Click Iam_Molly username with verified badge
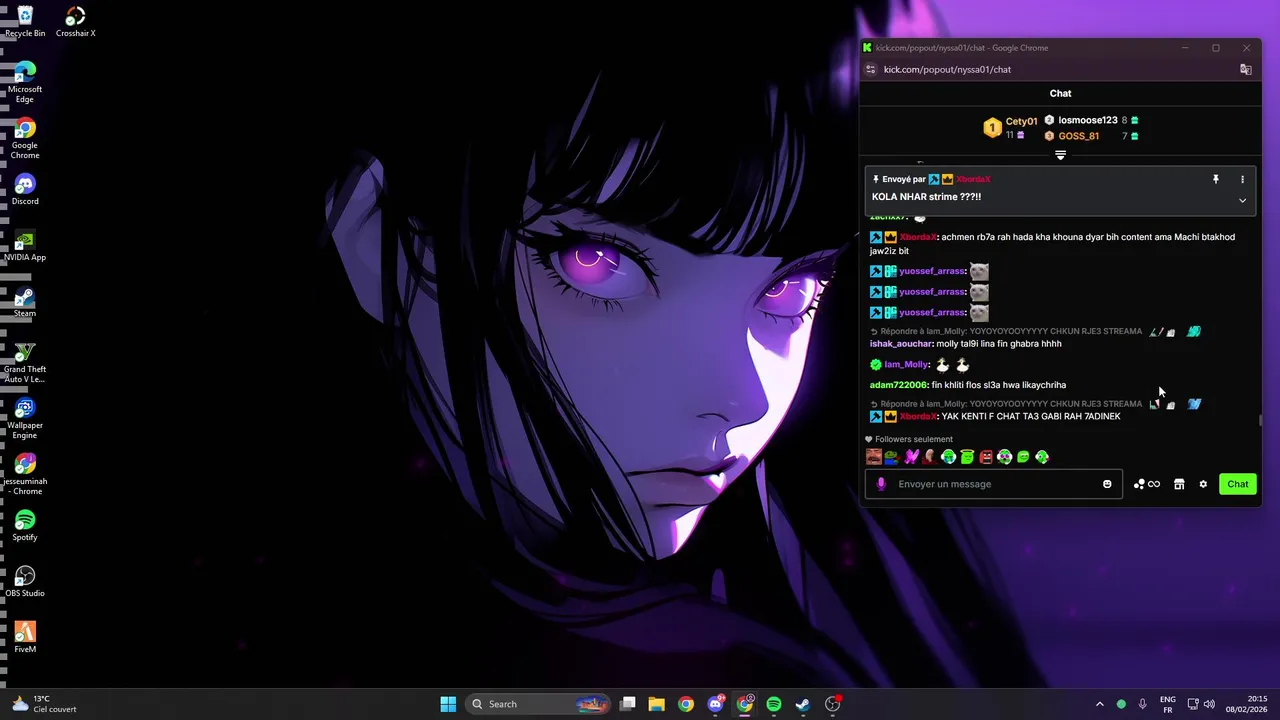The width and height of the screenshot is (1280, 720). click(x=906, y=365)
